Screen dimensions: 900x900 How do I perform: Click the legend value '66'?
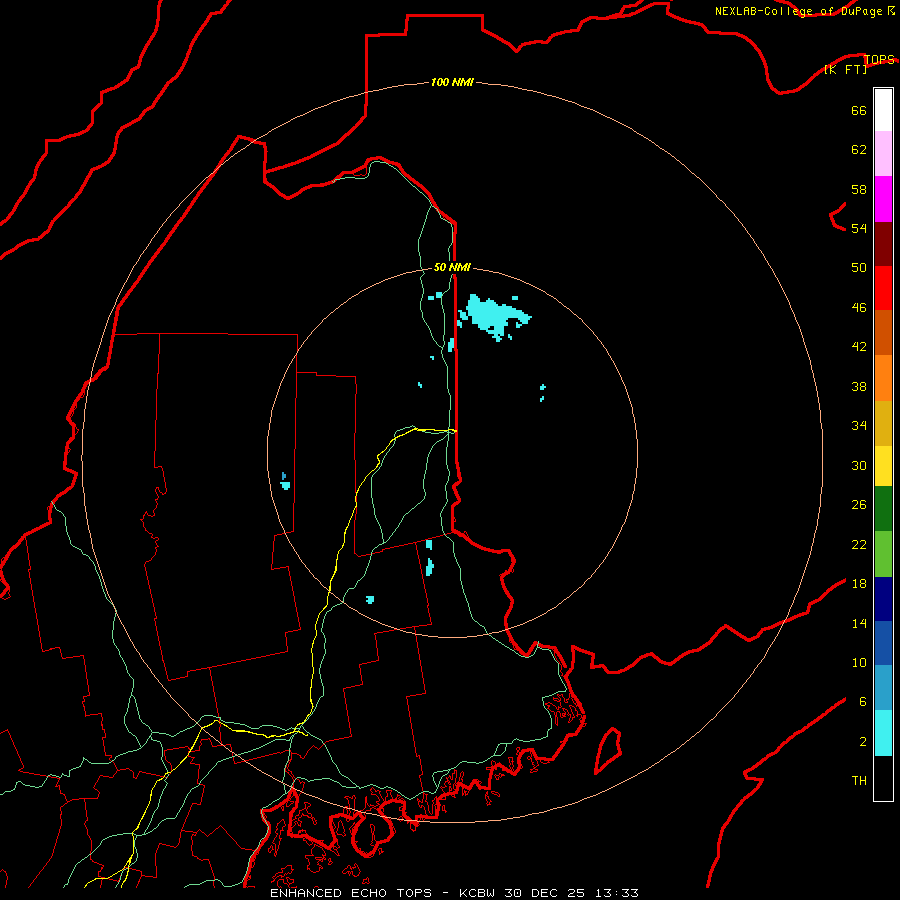[859, 110]
